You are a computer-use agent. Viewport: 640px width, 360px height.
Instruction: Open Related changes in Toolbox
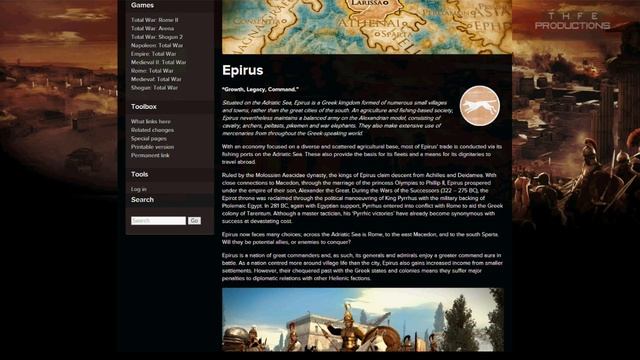click(x=152, y=130)
